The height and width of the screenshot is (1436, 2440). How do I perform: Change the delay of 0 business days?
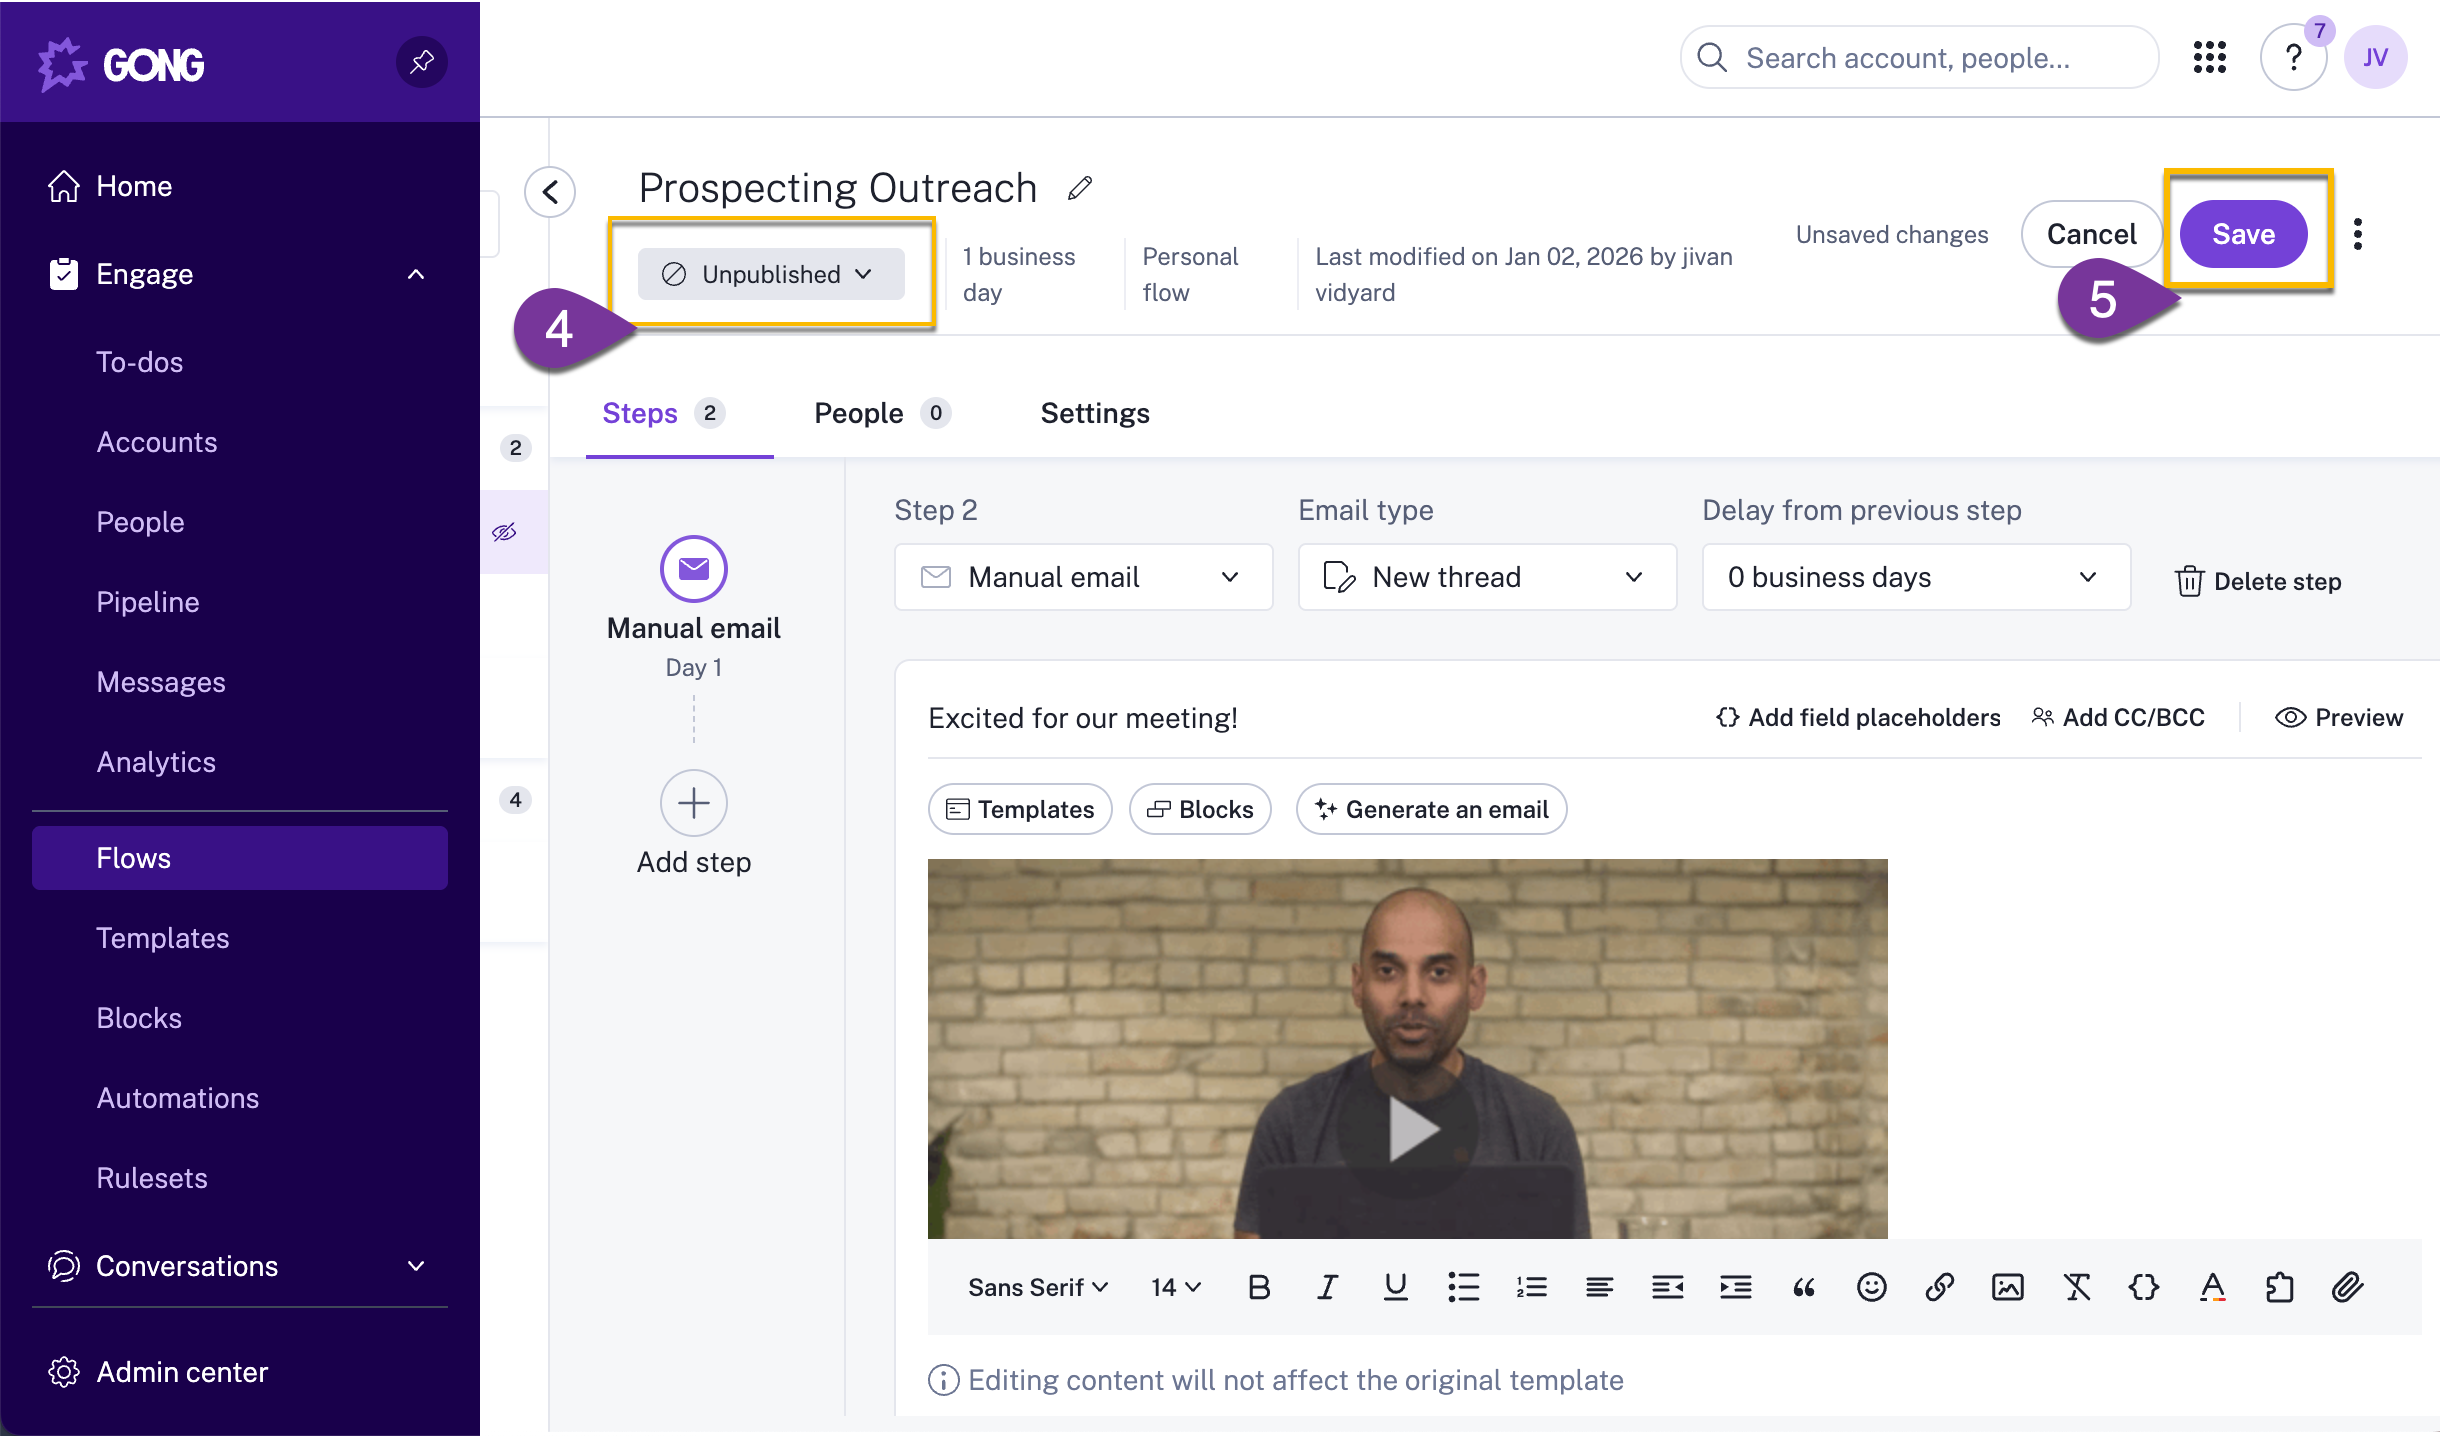(1914, 577)
